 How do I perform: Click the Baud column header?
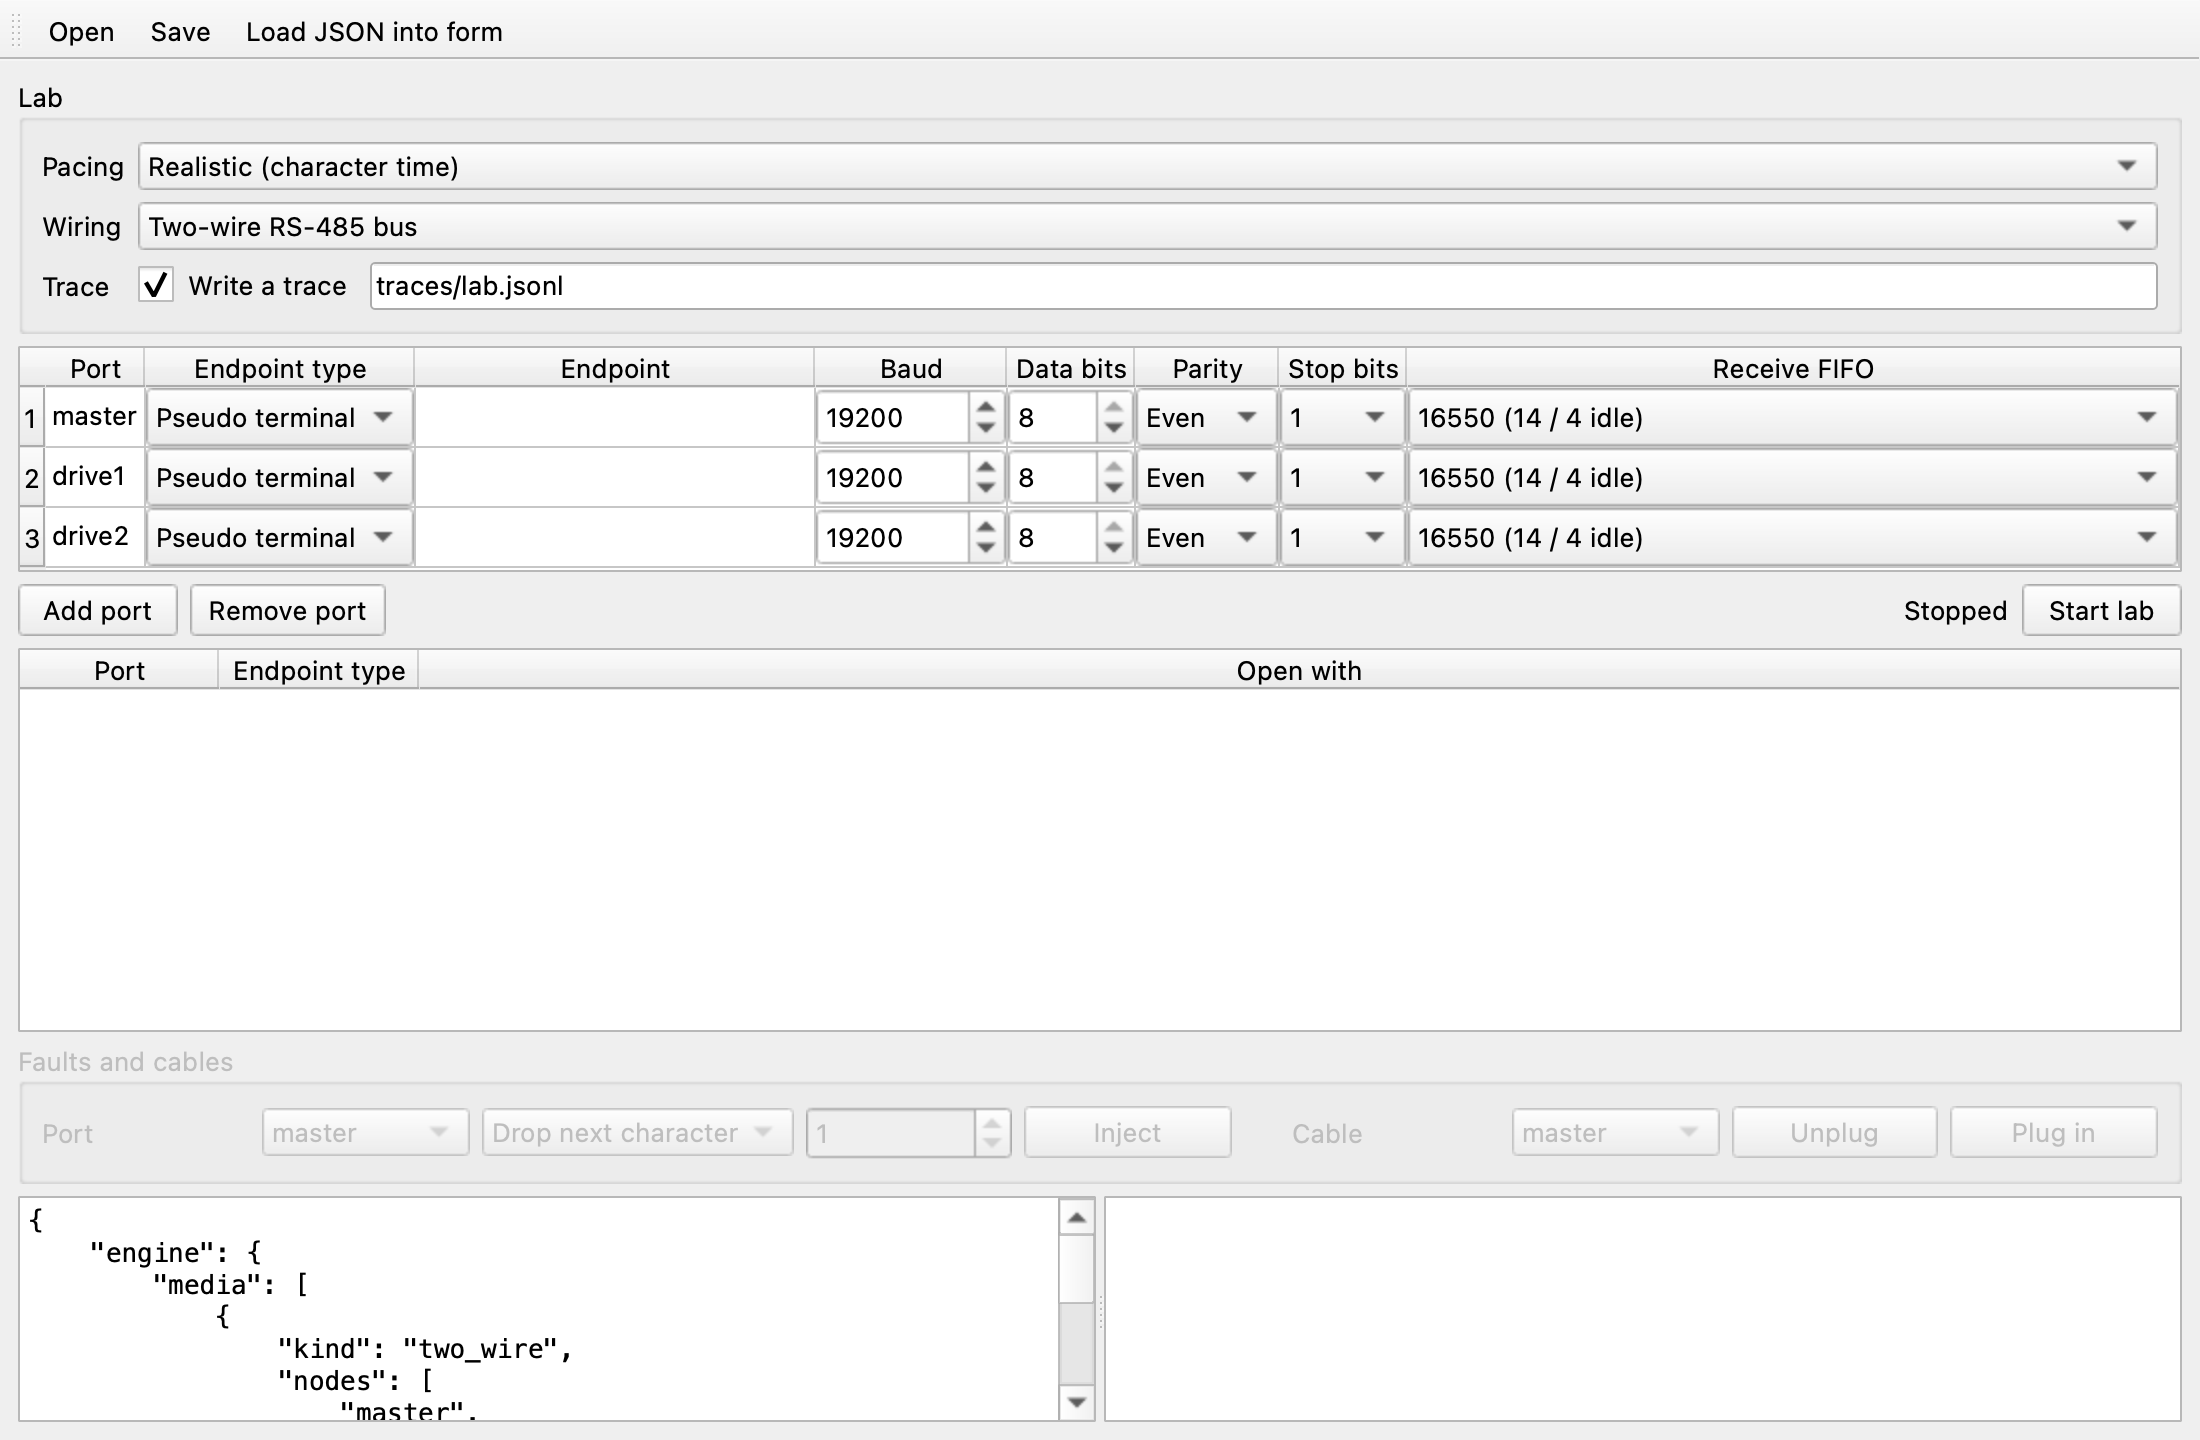[910, 369]
